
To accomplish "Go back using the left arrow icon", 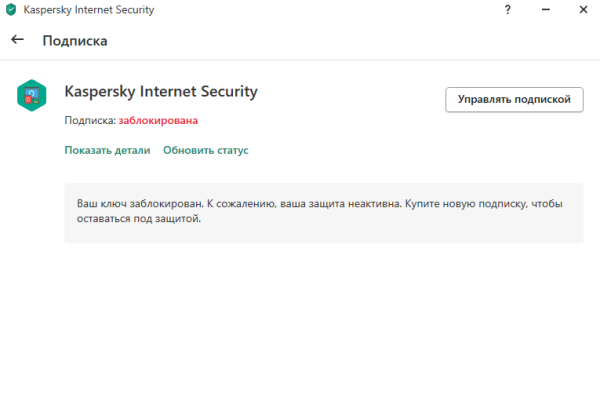I will pyautogui.click(x=17, y=41).
